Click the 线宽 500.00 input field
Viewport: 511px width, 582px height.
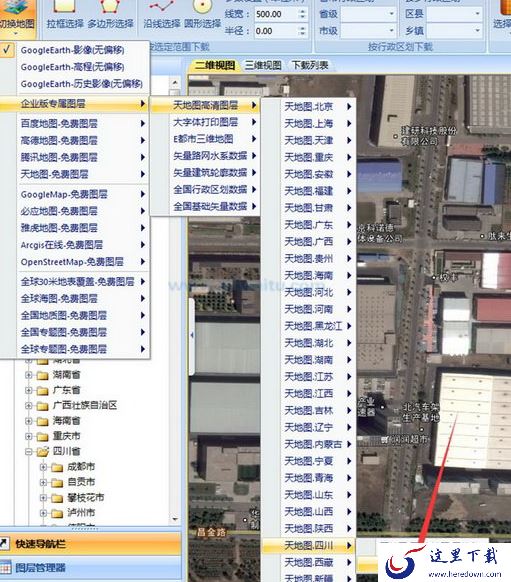coord(276,14)
